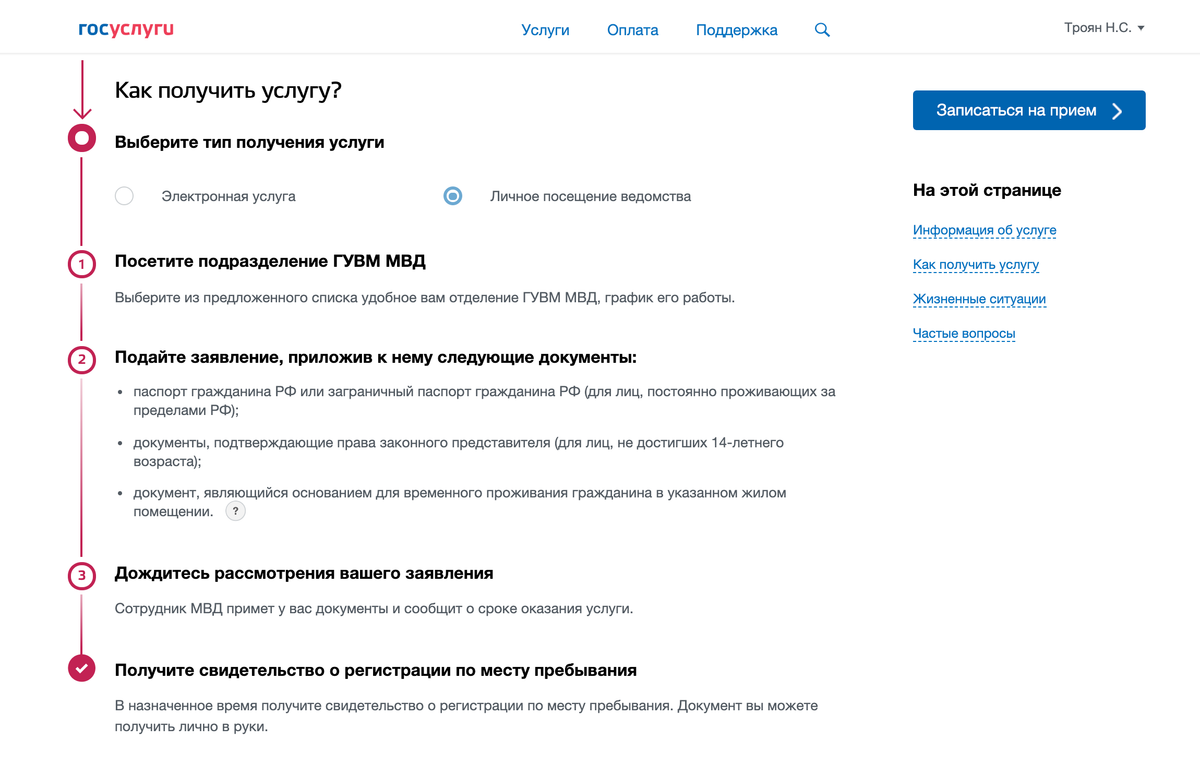Image resolution: width=1200 pixels, height=783 pixels.
Task: Select the Электронная услуга radio option
Action: [x=124, y=196]
